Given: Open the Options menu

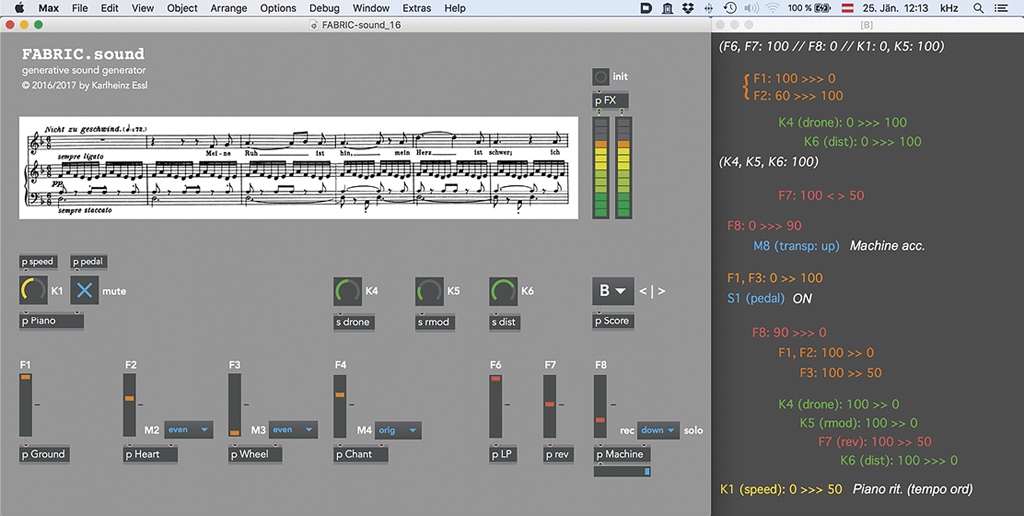Looking at the screenshot, I should [x=278, y=8].
